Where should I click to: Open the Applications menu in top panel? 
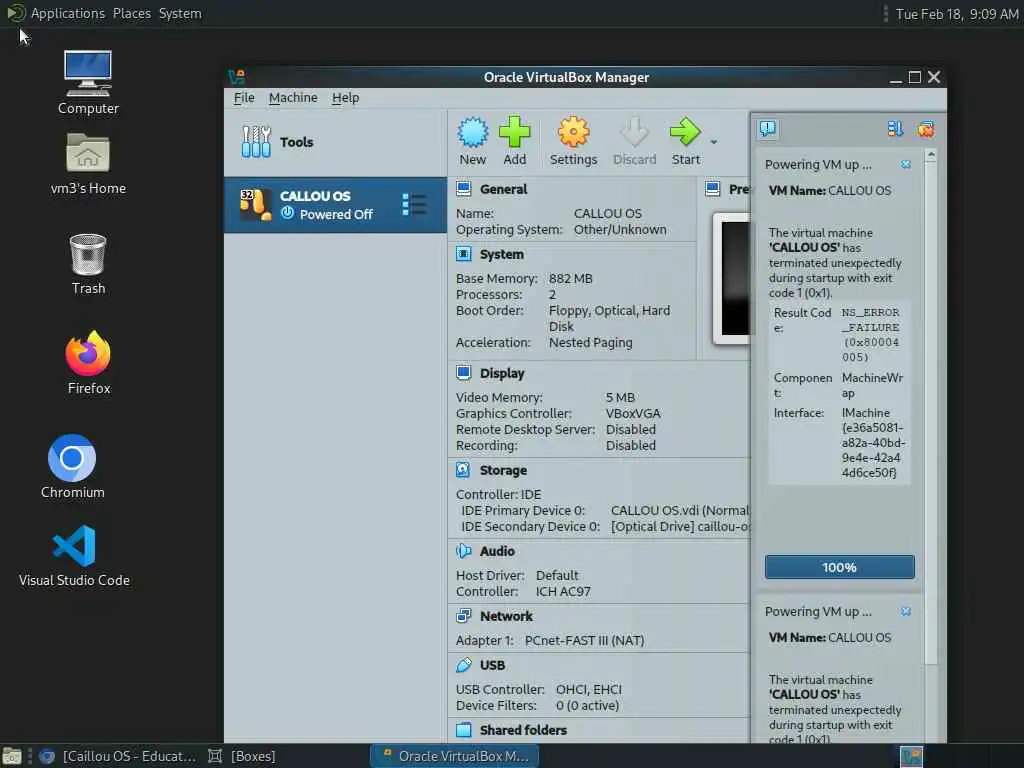[67, 13]
